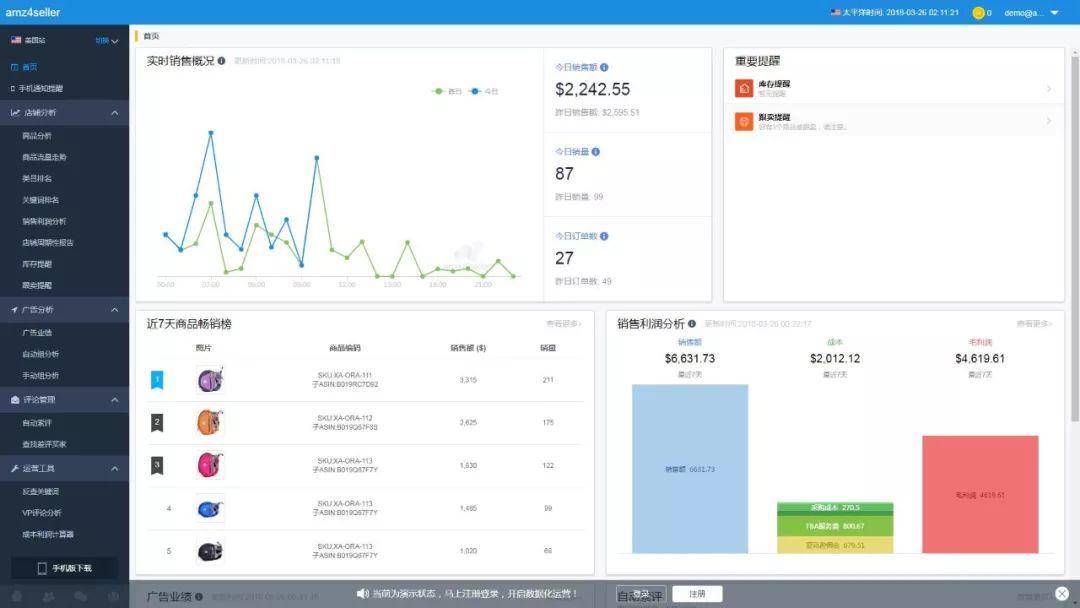
Task: Collapse the 运营工具 sidebar section
Action: [114, 469]
